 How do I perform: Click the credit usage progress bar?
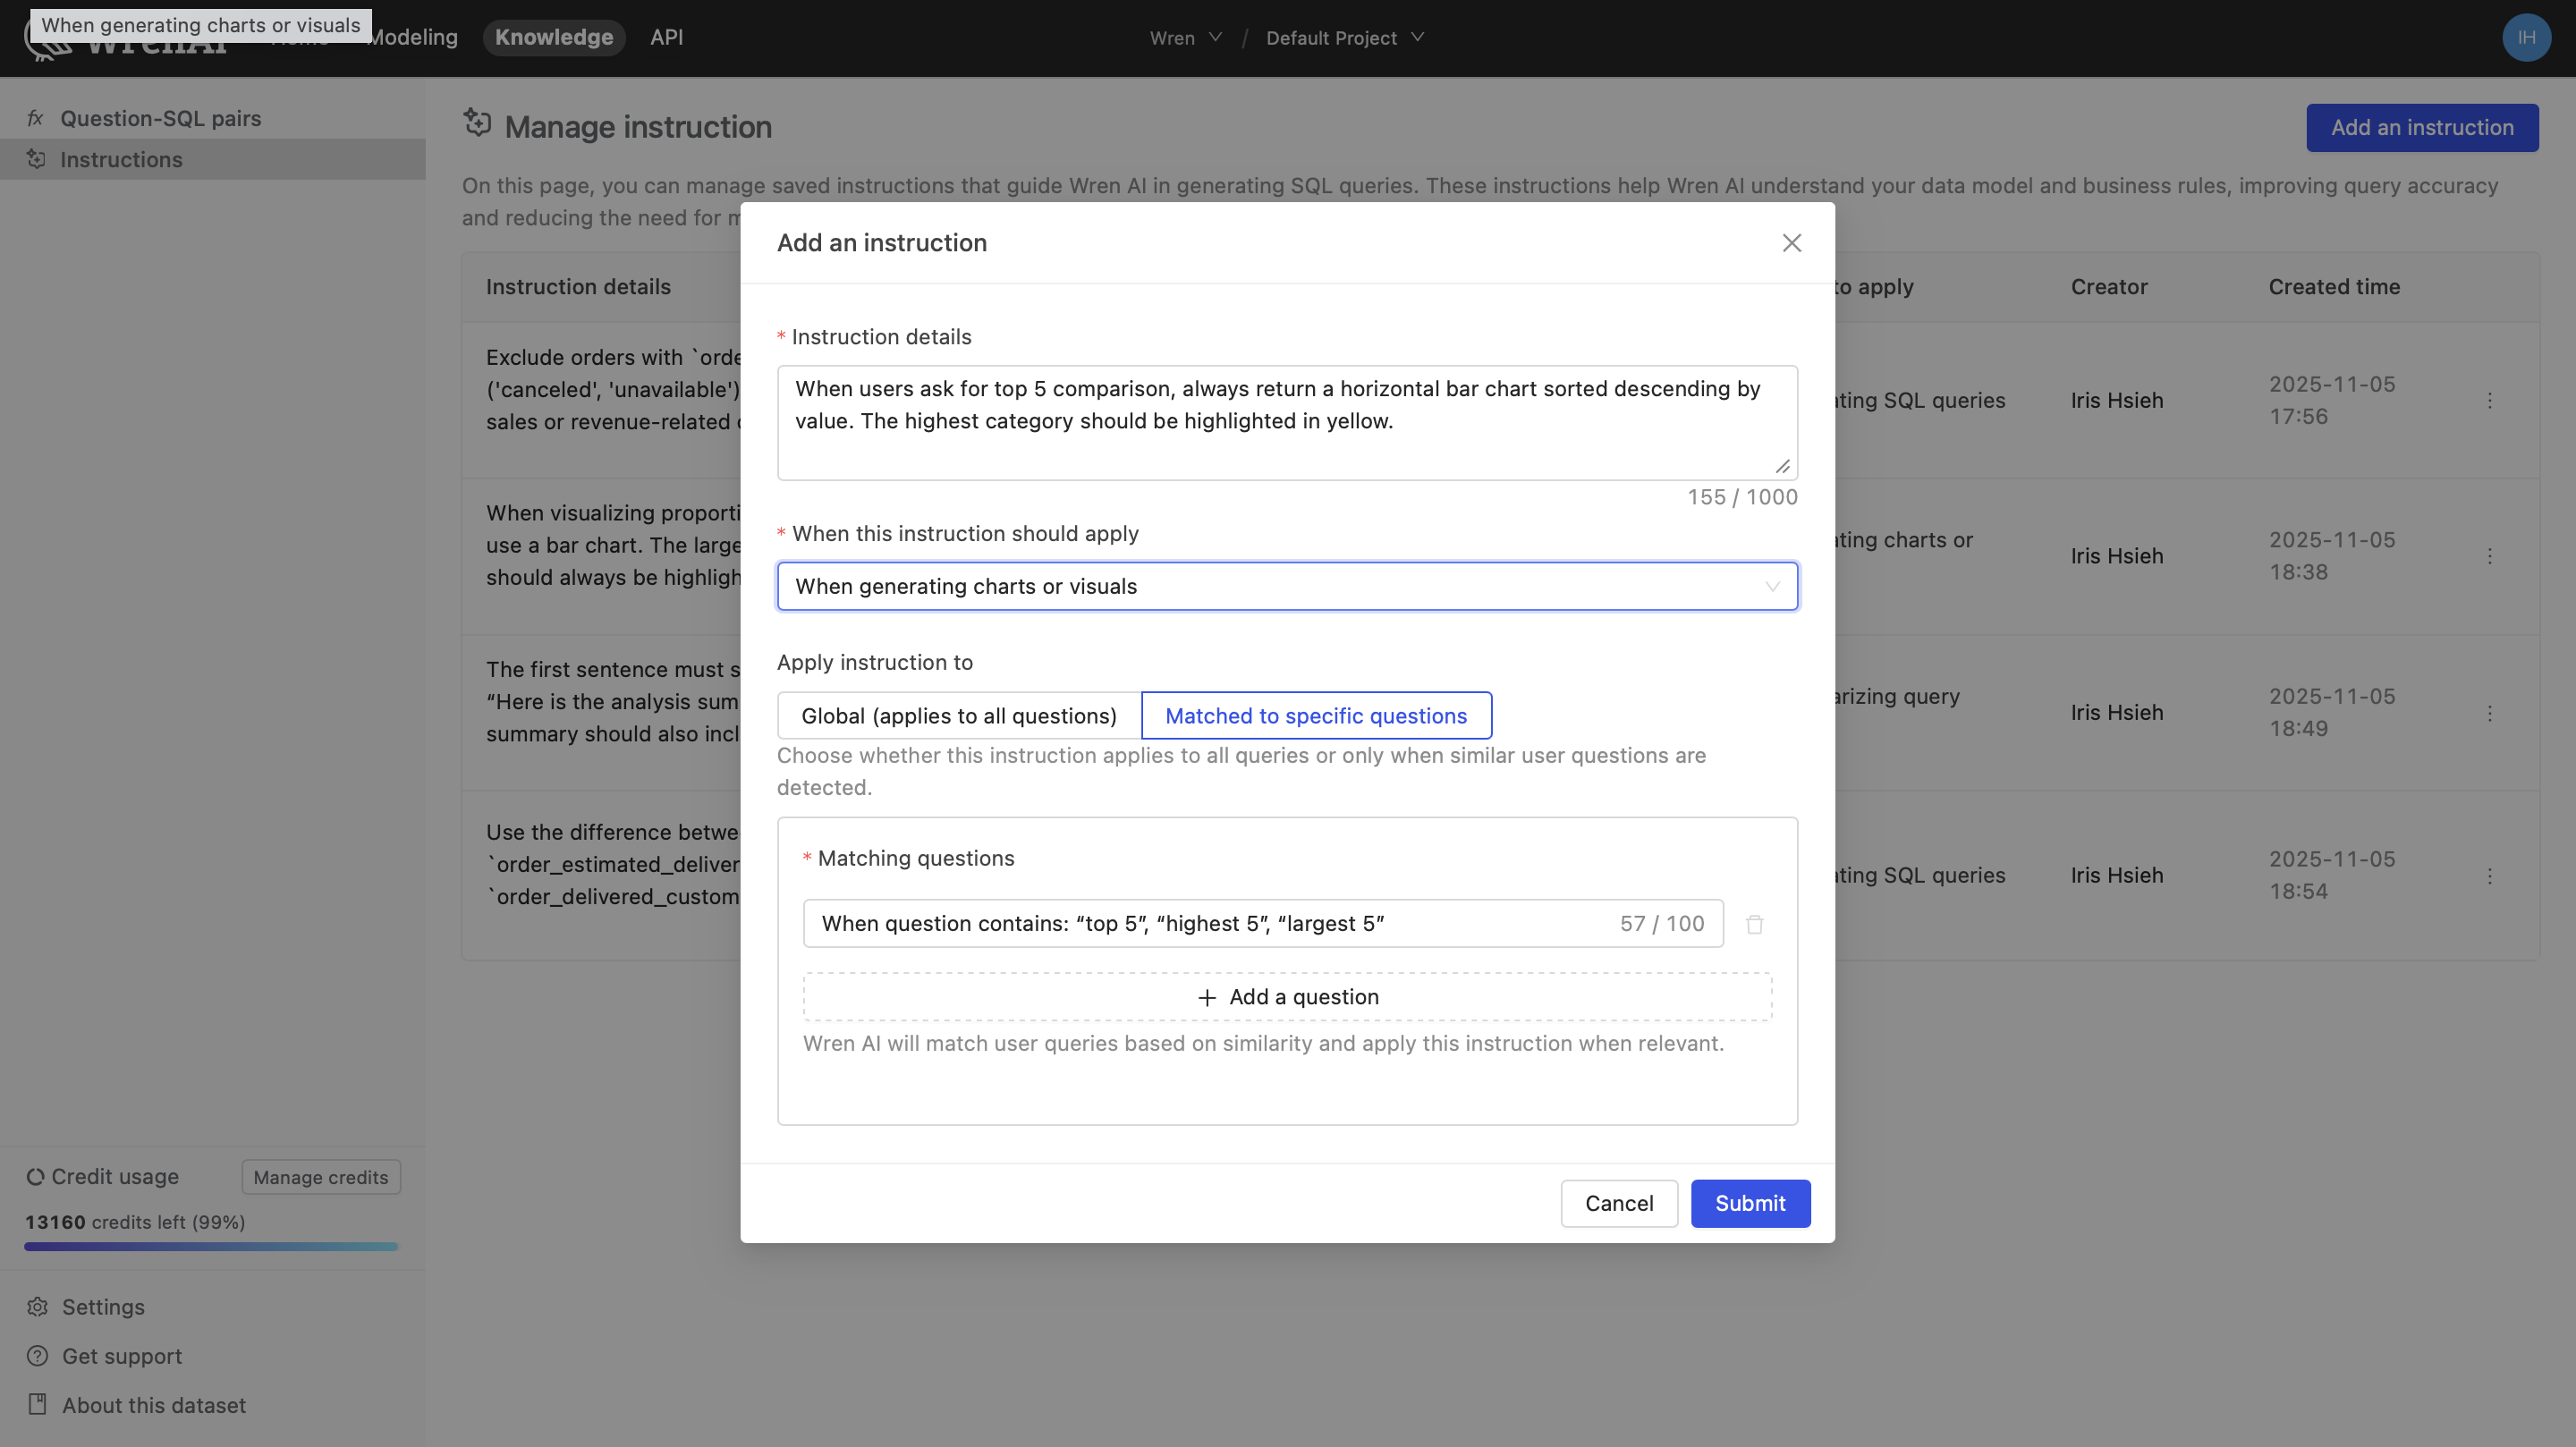pyautogui.click(x=211, y=1247)
